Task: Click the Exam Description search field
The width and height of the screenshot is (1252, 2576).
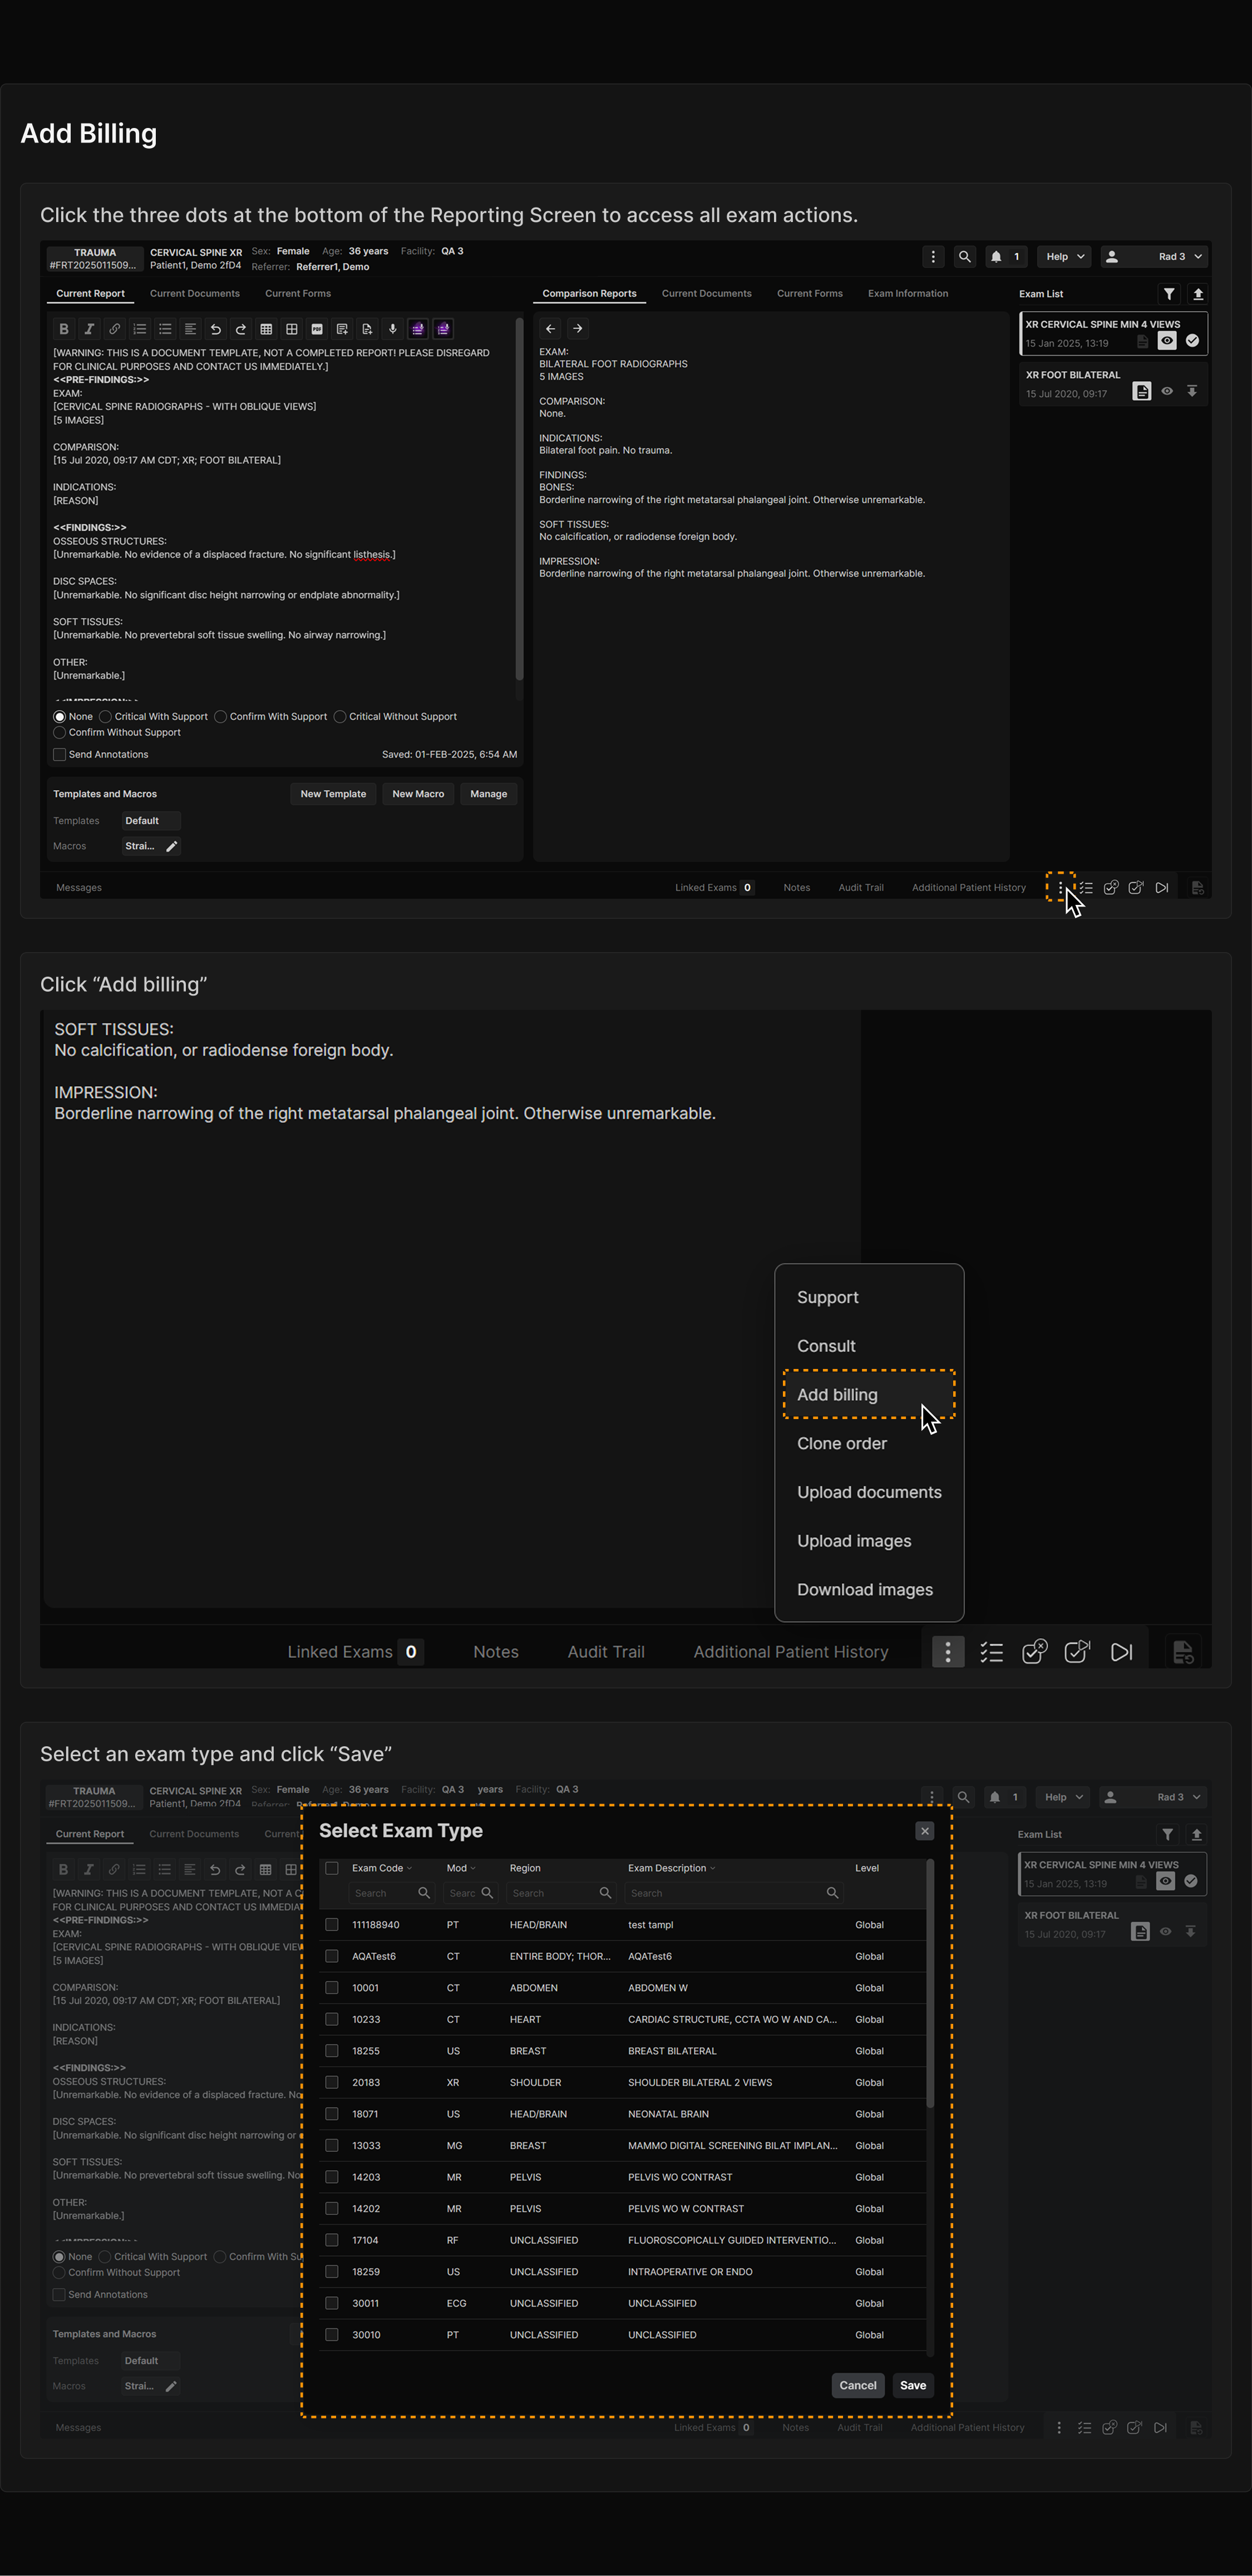Action: click(733, 1893)
